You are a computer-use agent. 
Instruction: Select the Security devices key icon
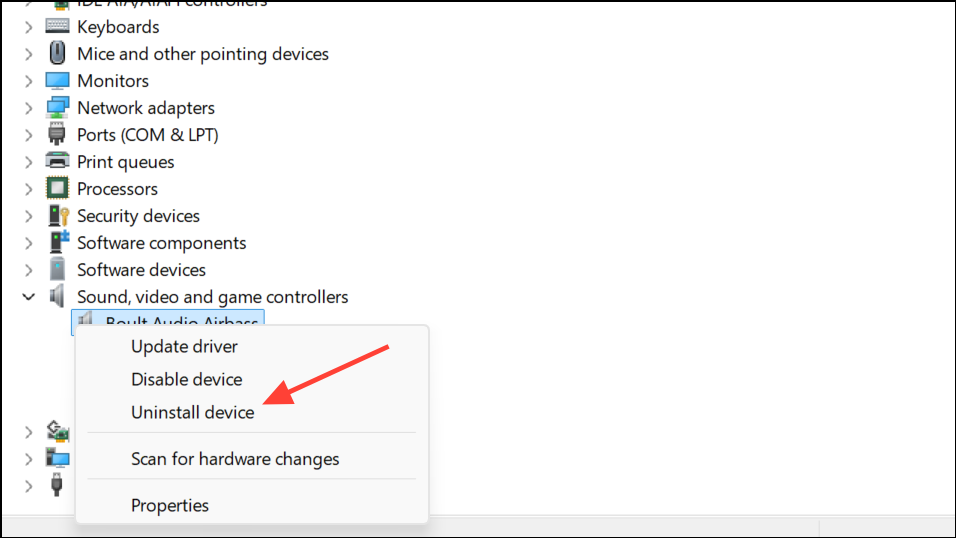(59, 215)
